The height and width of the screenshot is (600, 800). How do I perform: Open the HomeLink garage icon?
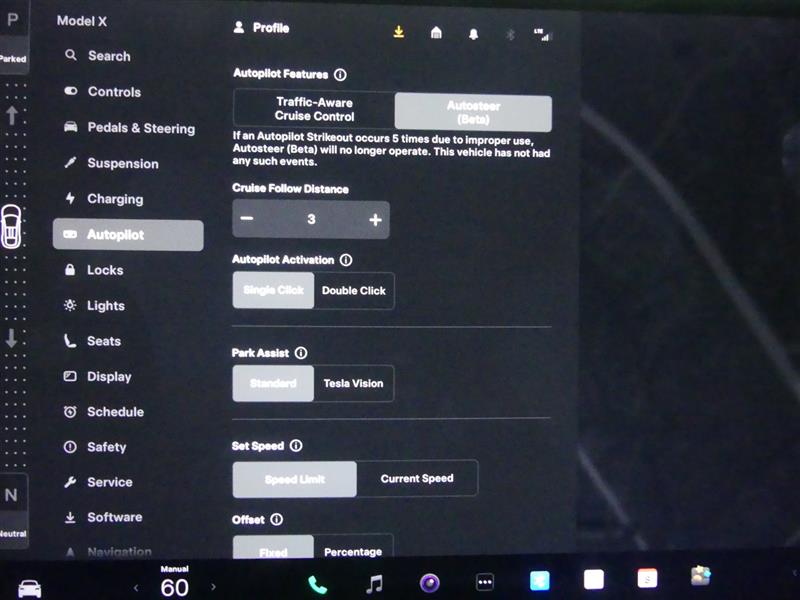click(x=436, y=33)
